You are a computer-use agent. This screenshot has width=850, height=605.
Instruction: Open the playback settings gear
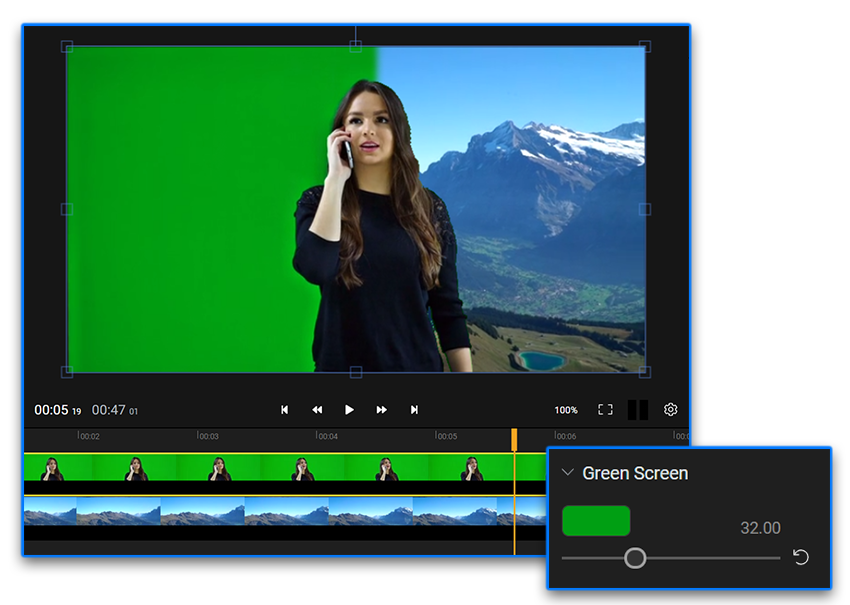point(670,410)
